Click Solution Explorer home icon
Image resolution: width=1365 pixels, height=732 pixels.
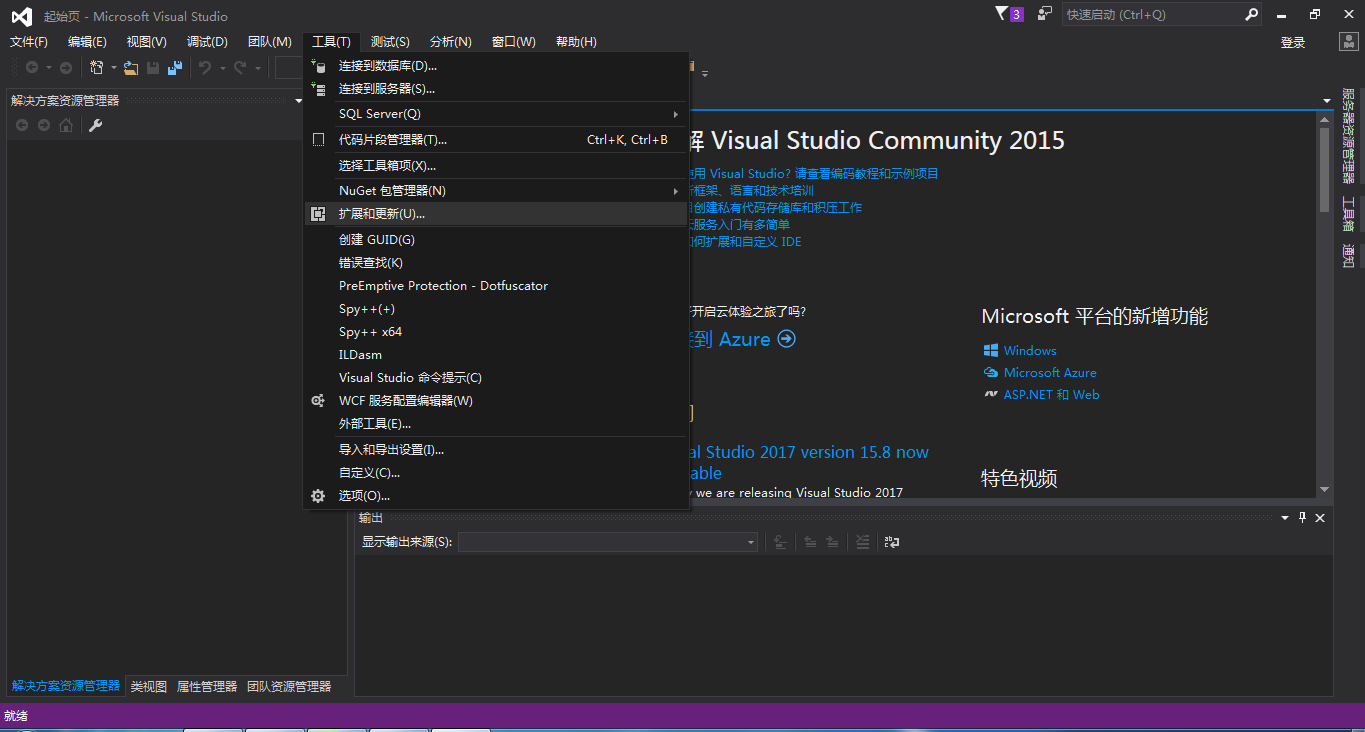pos(66,125)
